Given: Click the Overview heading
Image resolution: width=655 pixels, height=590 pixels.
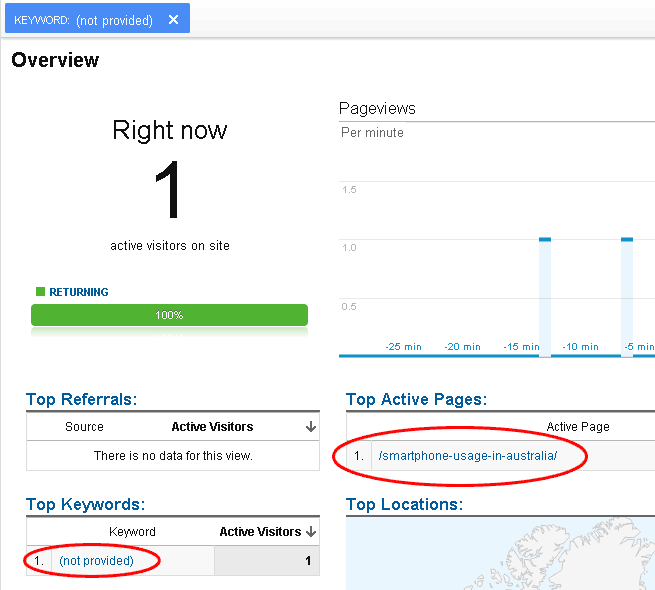Looking at the screenshot, I should point(55,60).
